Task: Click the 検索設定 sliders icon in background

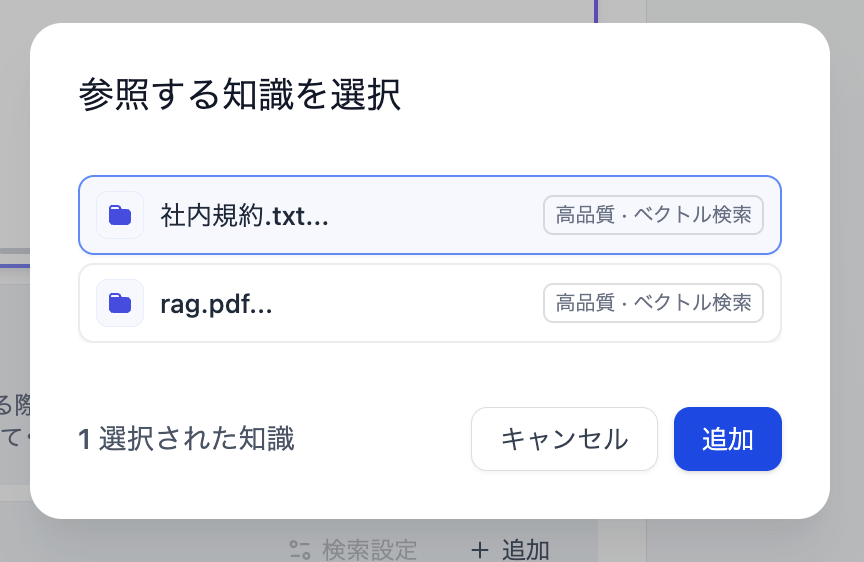Action: [300, 550]
